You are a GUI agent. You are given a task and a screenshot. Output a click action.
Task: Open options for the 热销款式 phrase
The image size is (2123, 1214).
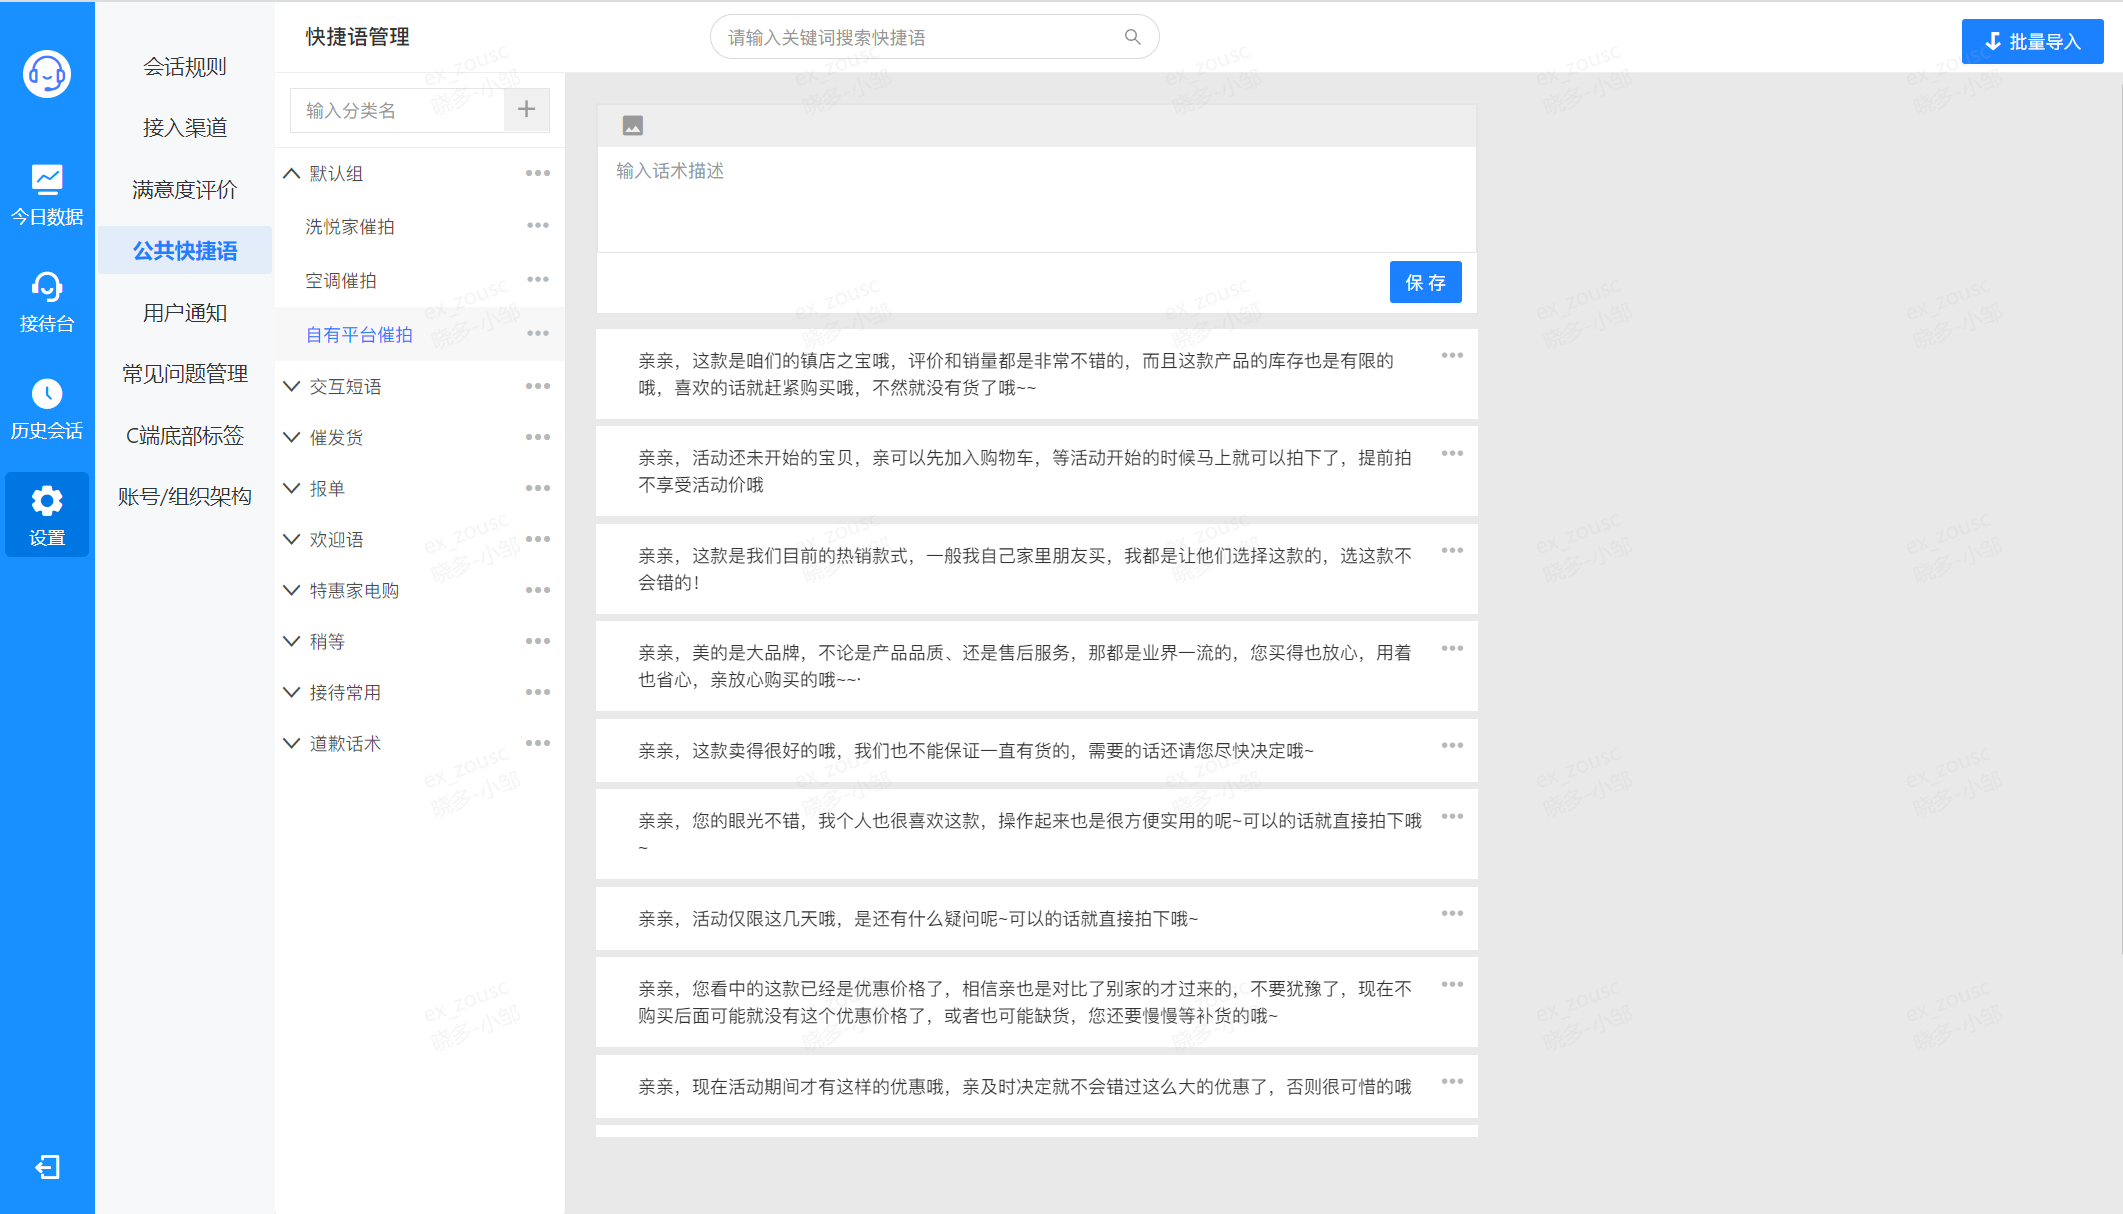pos(1452,551)
